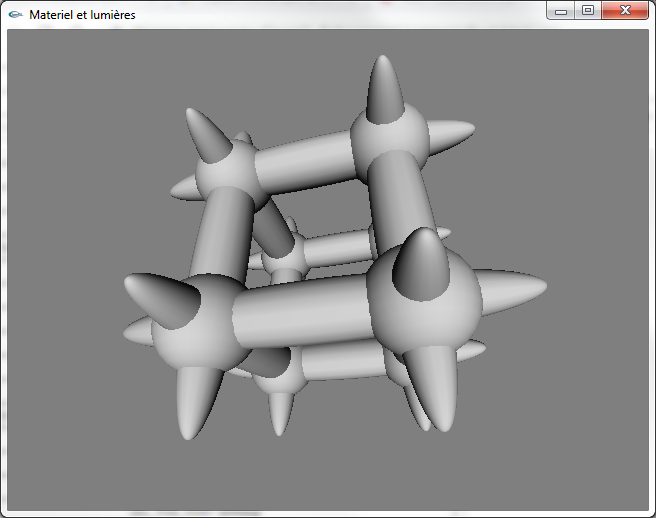Minimize the Materiel et lumières window
656x518 pixels.
[x=561, y=11]
